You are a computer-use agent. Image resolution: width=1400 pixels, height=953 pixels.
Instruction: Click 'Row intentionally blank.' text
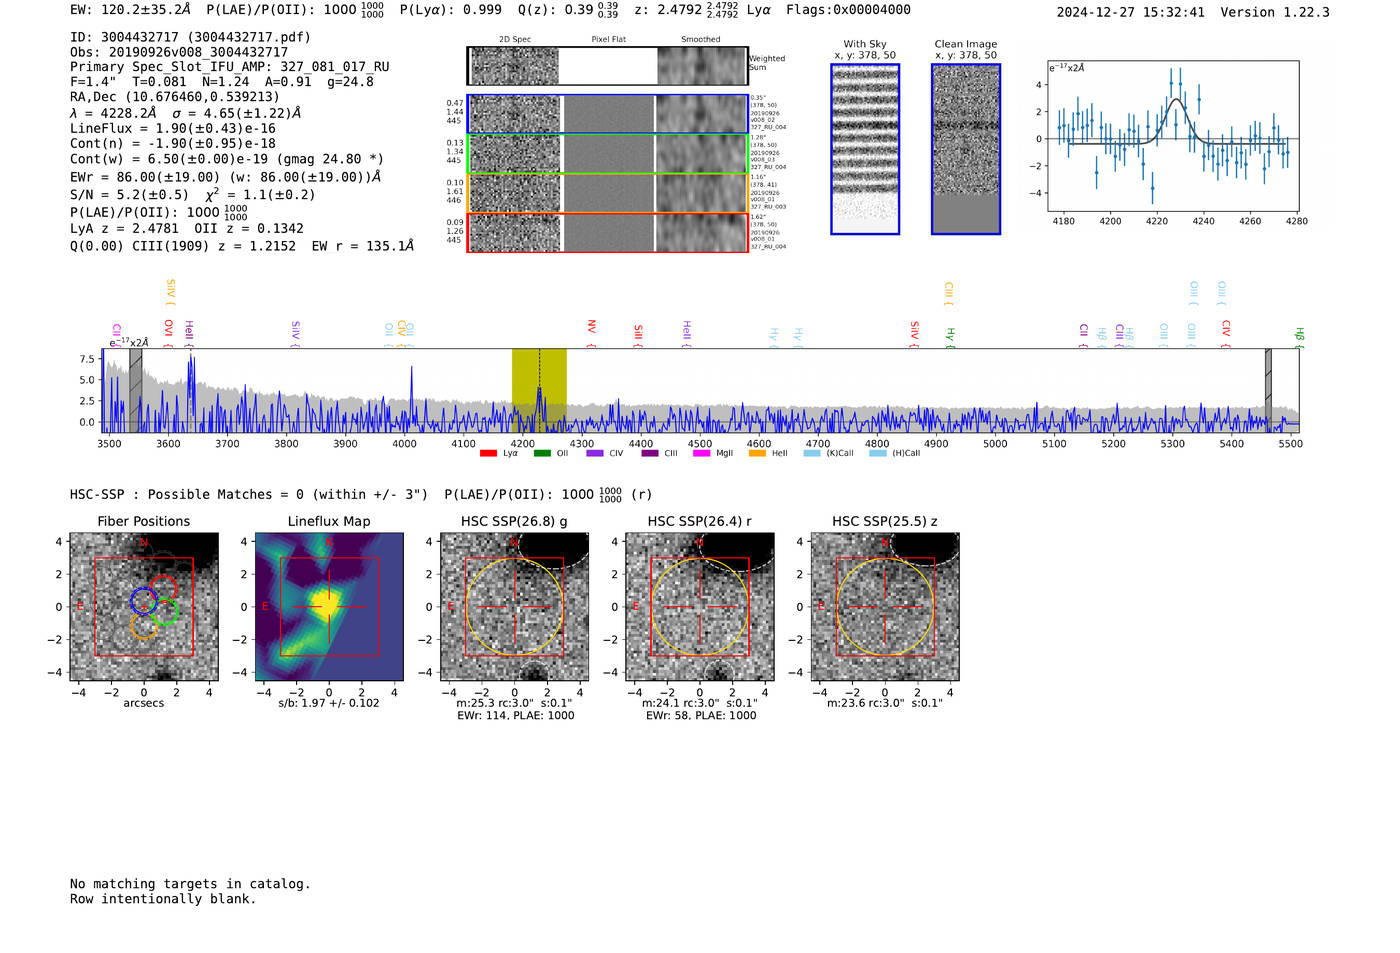163,898
